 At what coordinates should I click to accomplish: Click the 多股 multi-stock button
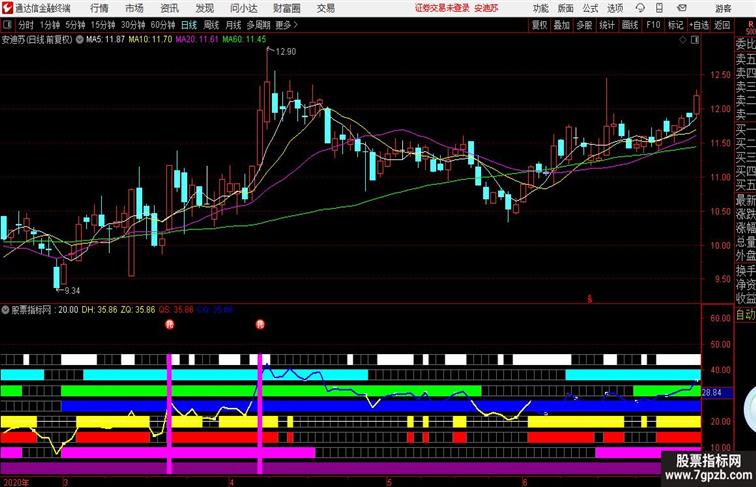coord(584,25)
